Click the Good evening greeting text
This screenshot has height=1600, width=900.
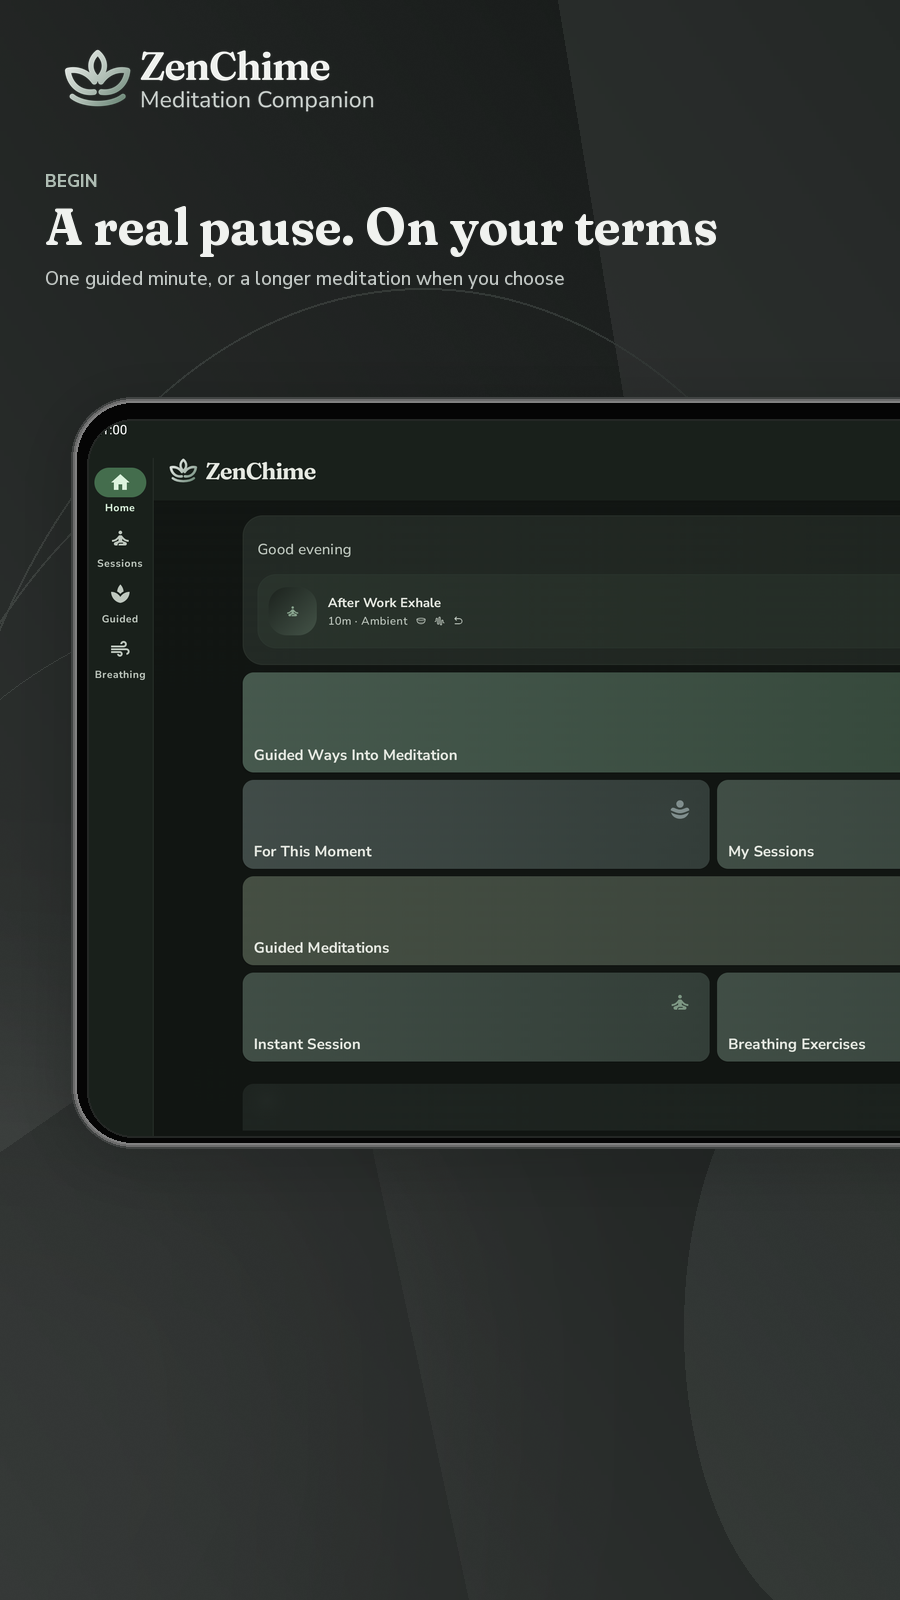point(304,549)
